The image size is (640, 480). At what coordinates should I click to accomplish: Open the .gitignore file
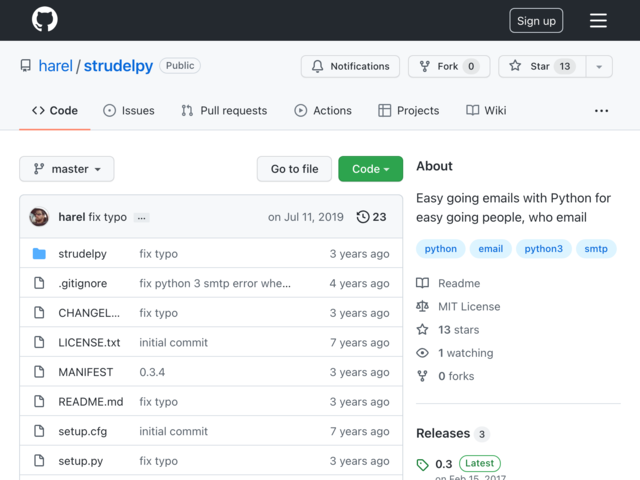click(x=83, y=283)
